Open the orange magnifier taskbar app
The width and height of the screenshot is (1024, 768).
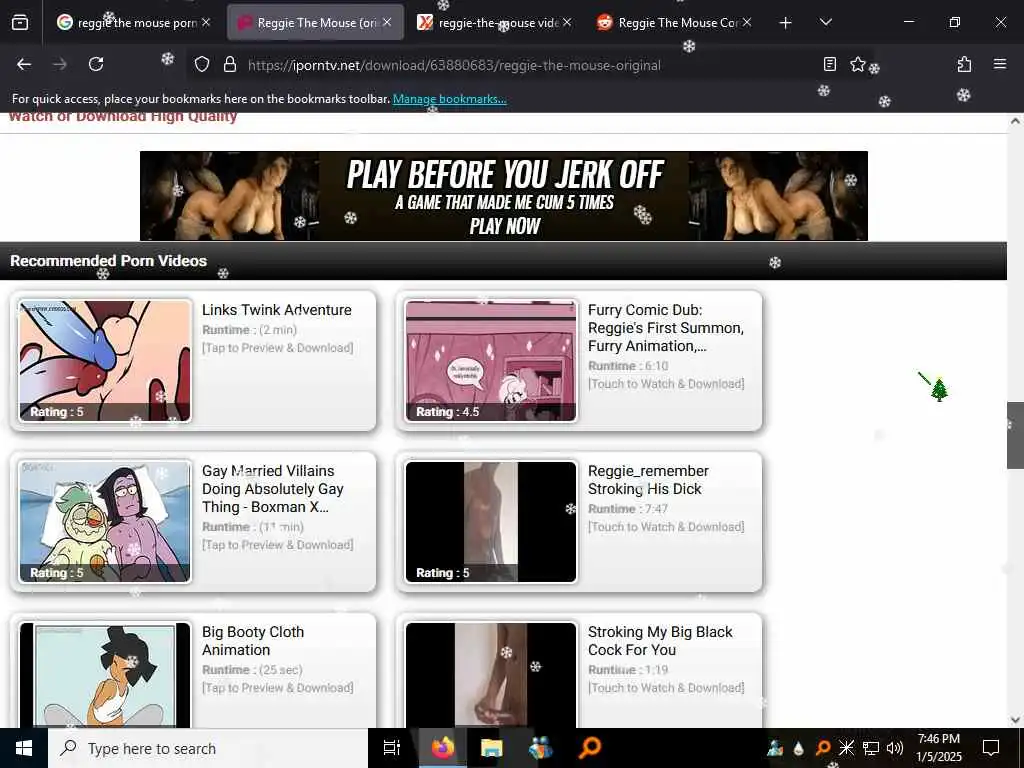click(590, 748)
